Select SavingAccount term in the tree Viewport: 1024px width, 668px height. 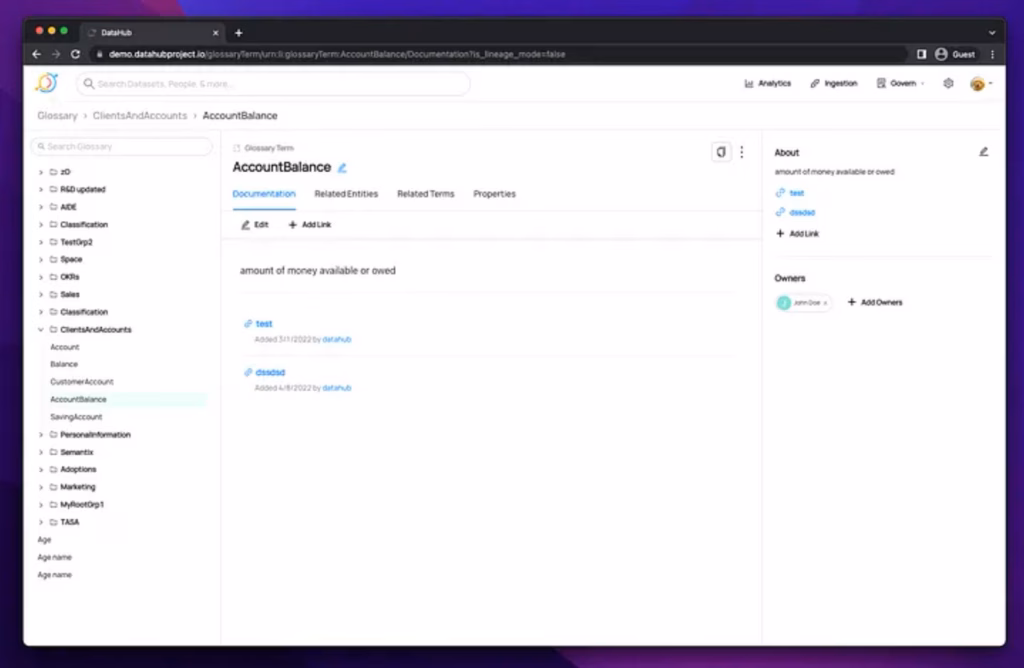click(x=76, y=417)
